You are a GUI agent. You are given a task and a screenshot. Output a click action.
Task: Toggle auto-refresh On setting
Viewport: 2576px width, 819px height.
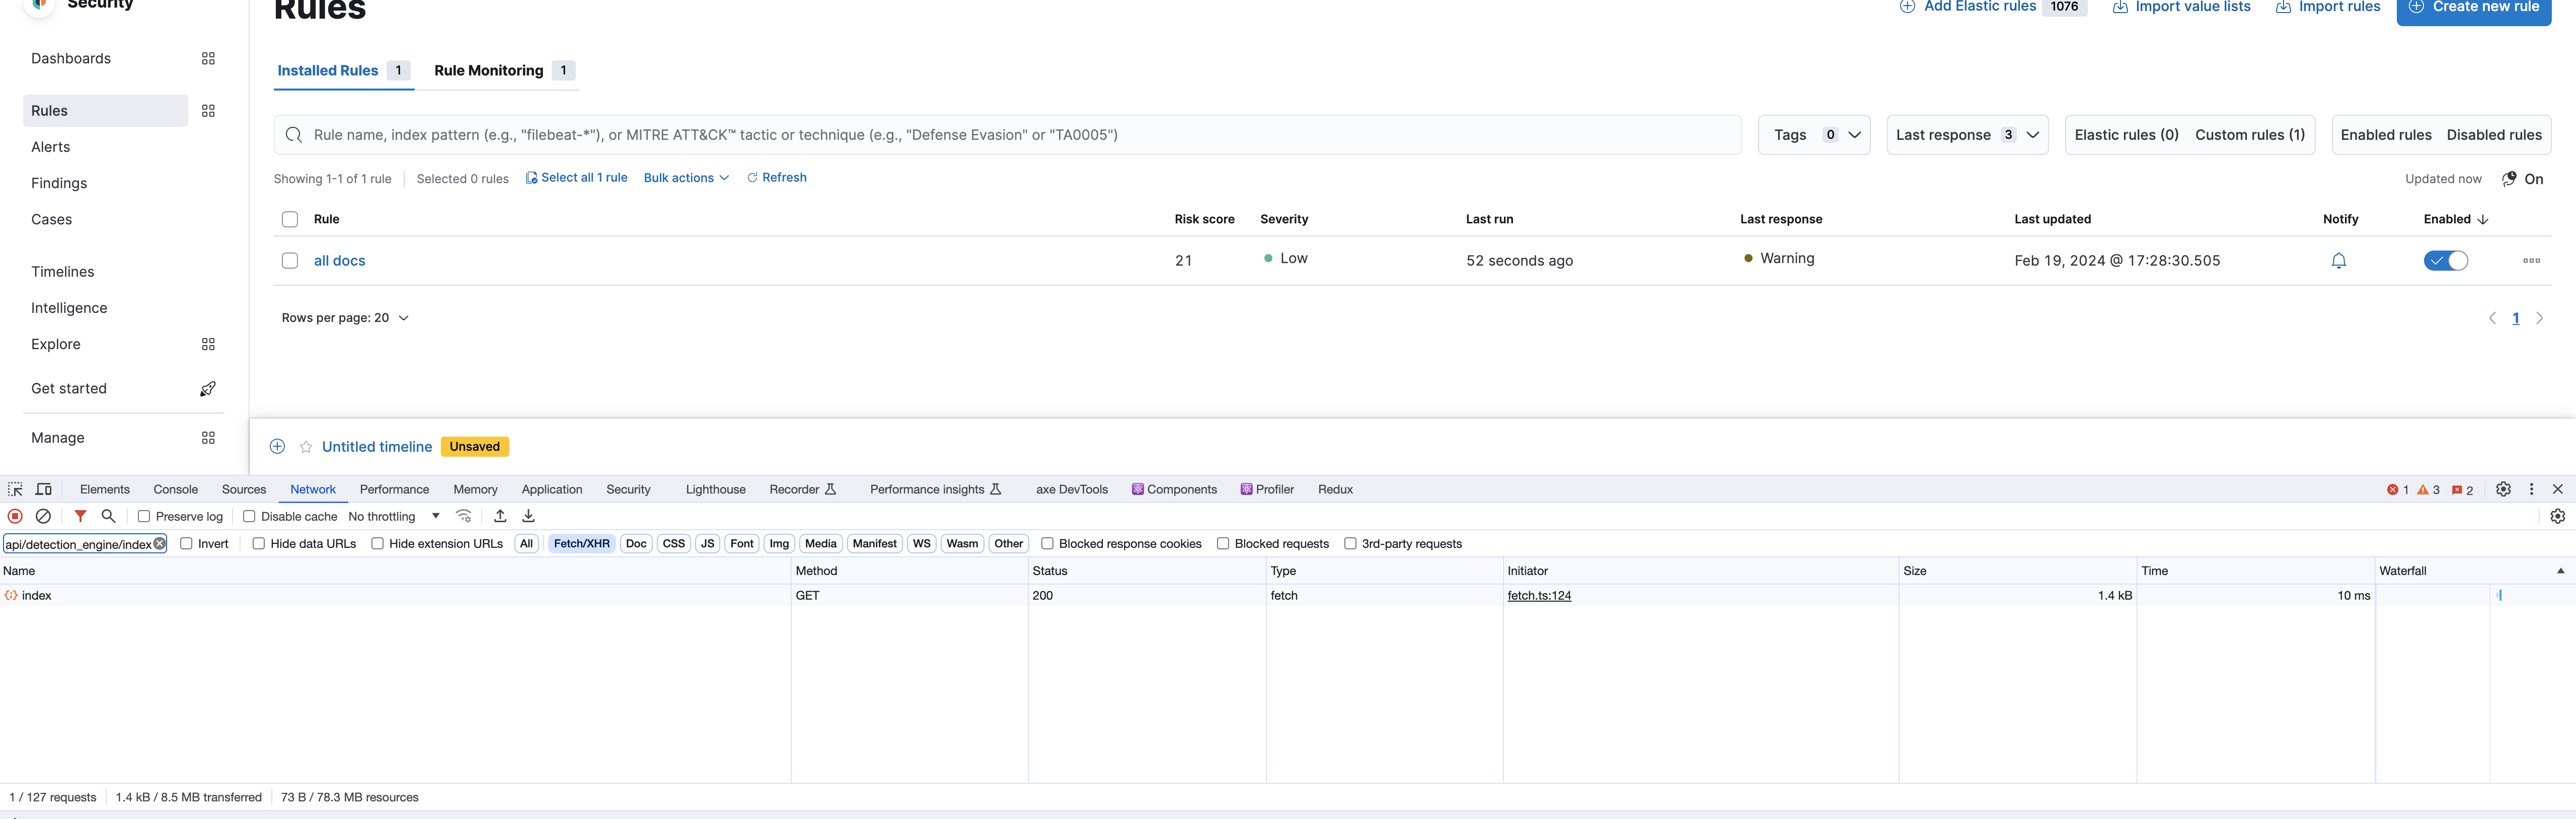pos(2522,179)
